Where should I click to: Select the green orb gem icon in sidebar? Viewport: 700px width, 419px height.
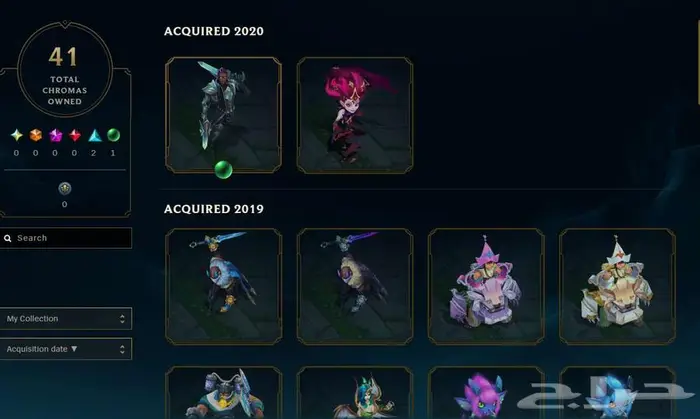tap(113, 135)
